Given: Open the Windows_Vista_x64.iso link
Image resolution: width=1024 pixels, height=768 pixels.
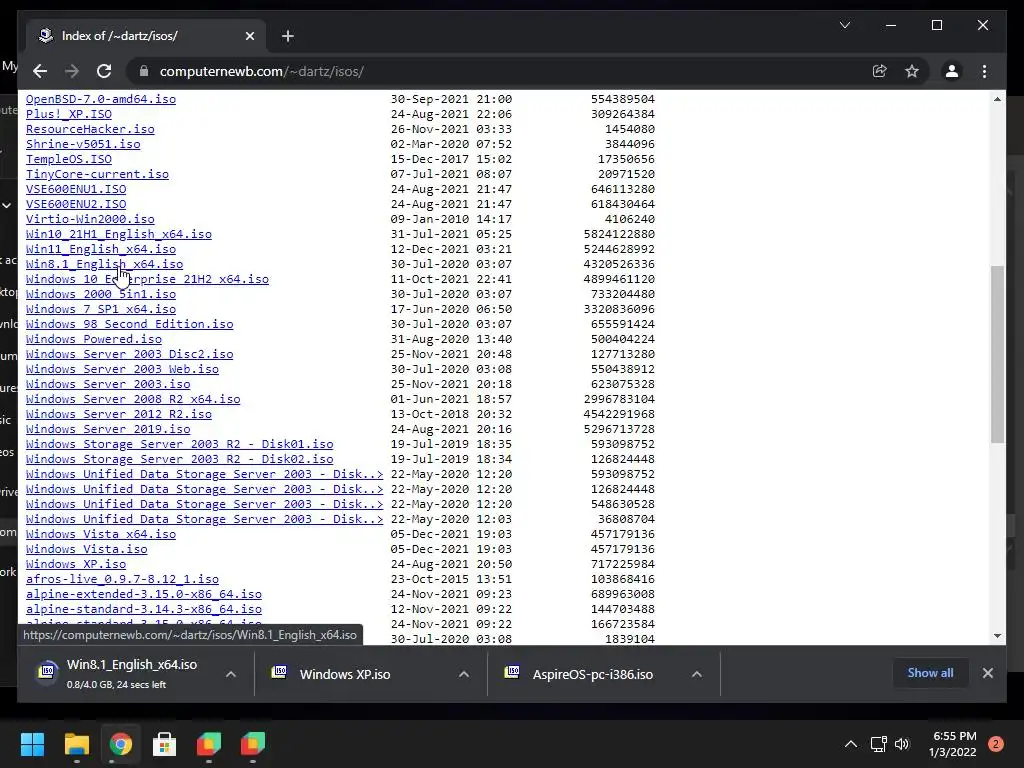Looking at the screenshot, I should click(101, 534).
